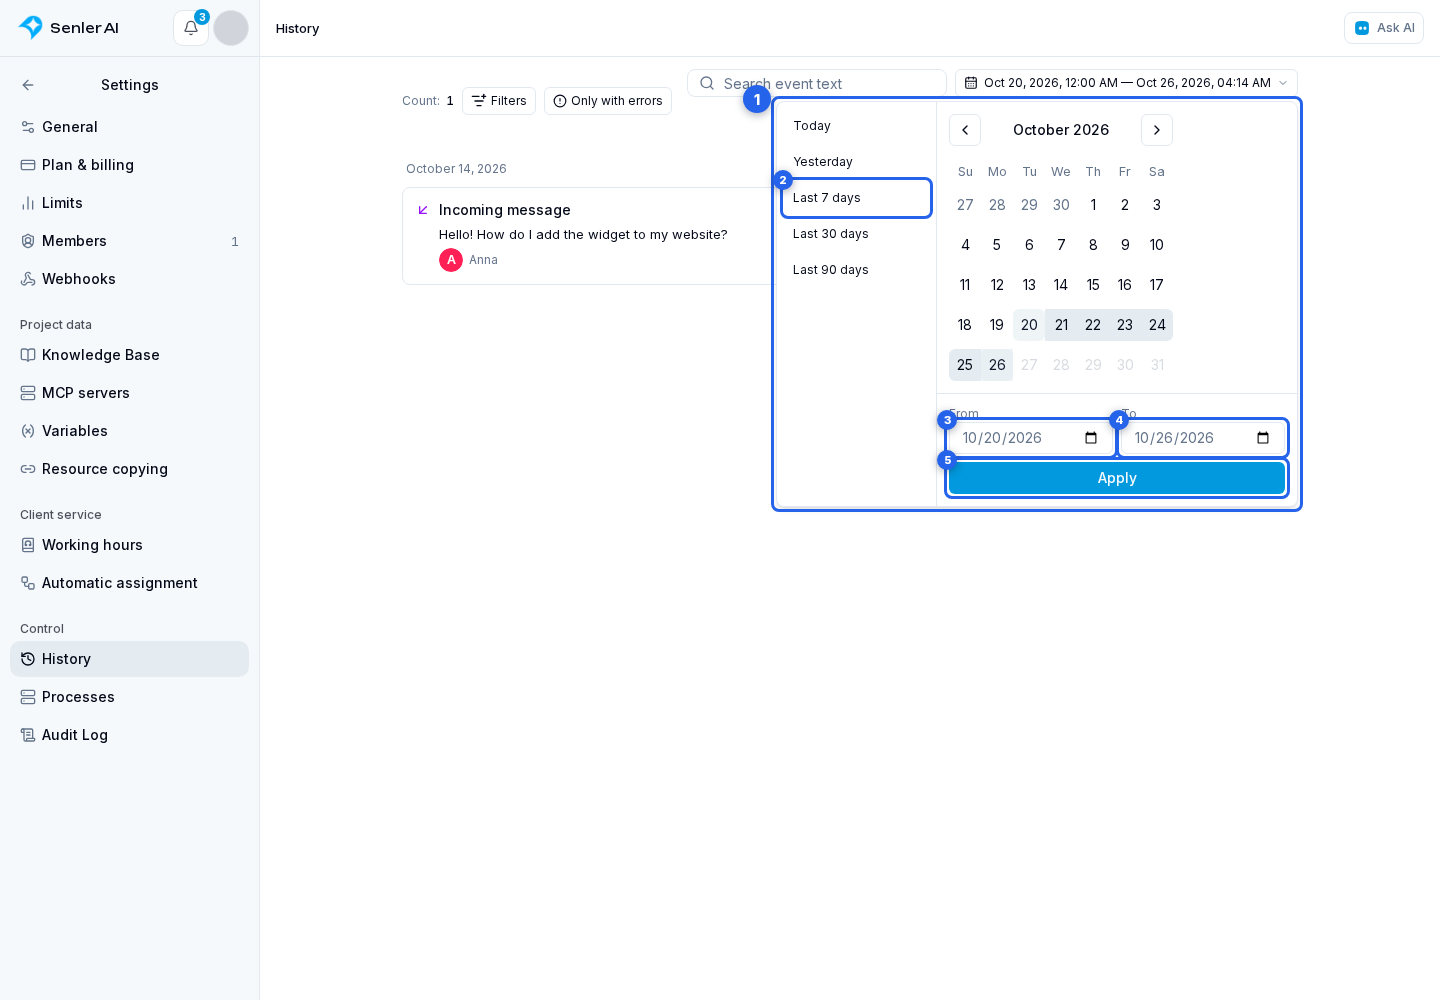Open the notifications bell
The image size is (1440, 1000).
[191, 28]
